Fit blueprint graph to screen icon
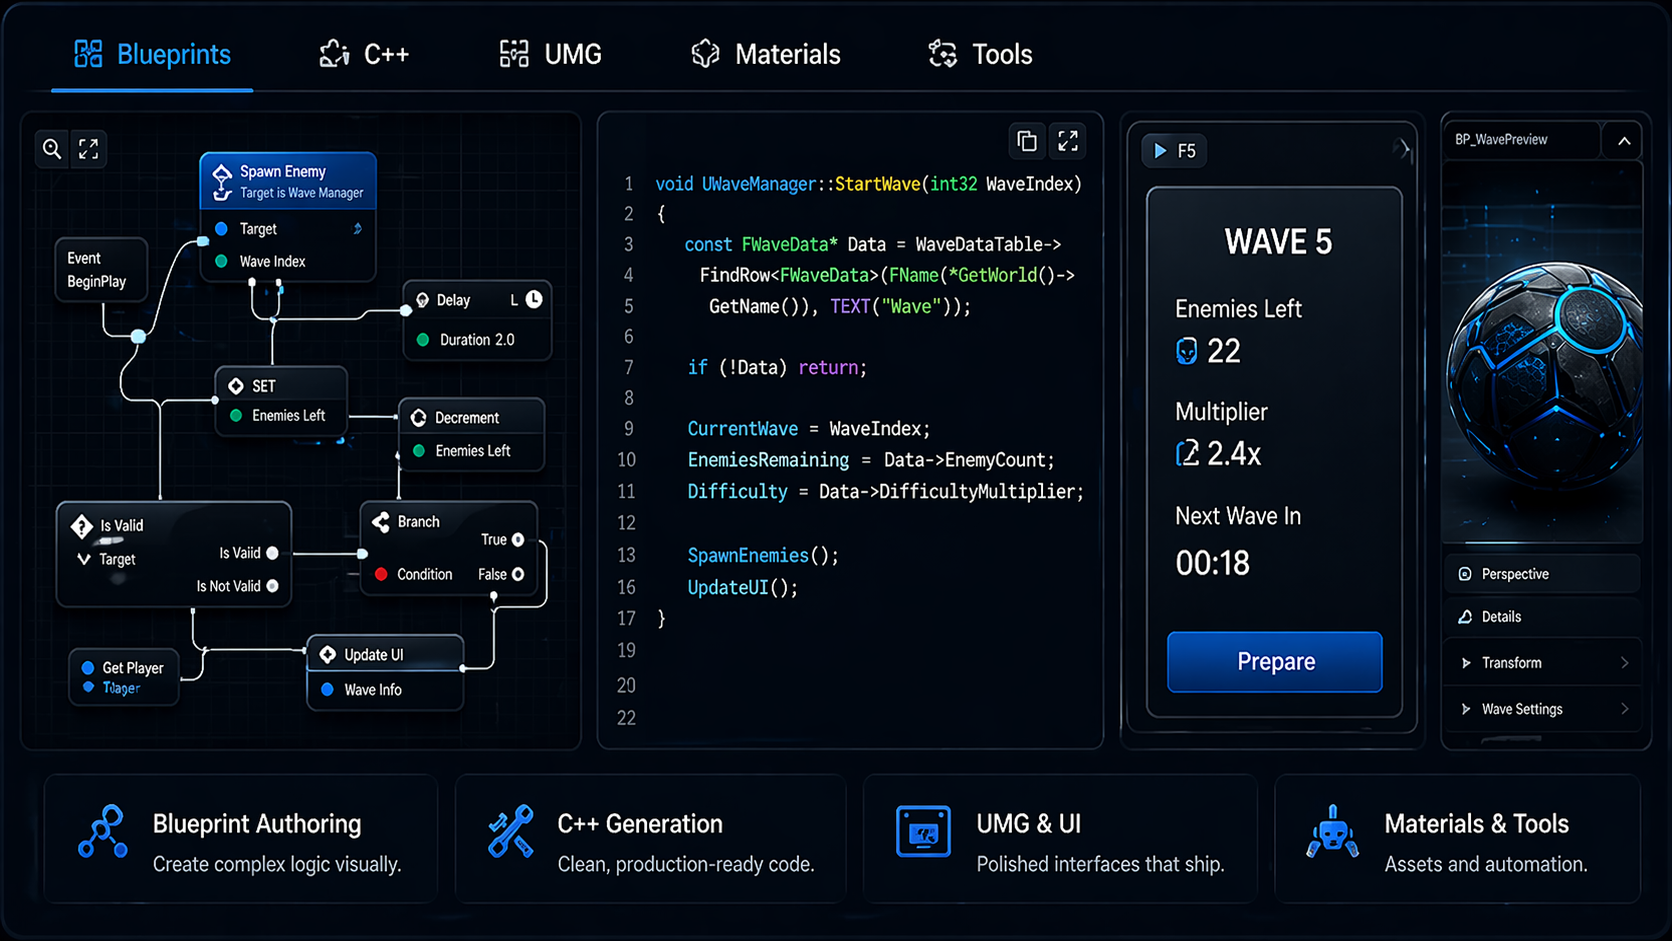The width and height of the screenshot is (1672, 941). [88, 149]
